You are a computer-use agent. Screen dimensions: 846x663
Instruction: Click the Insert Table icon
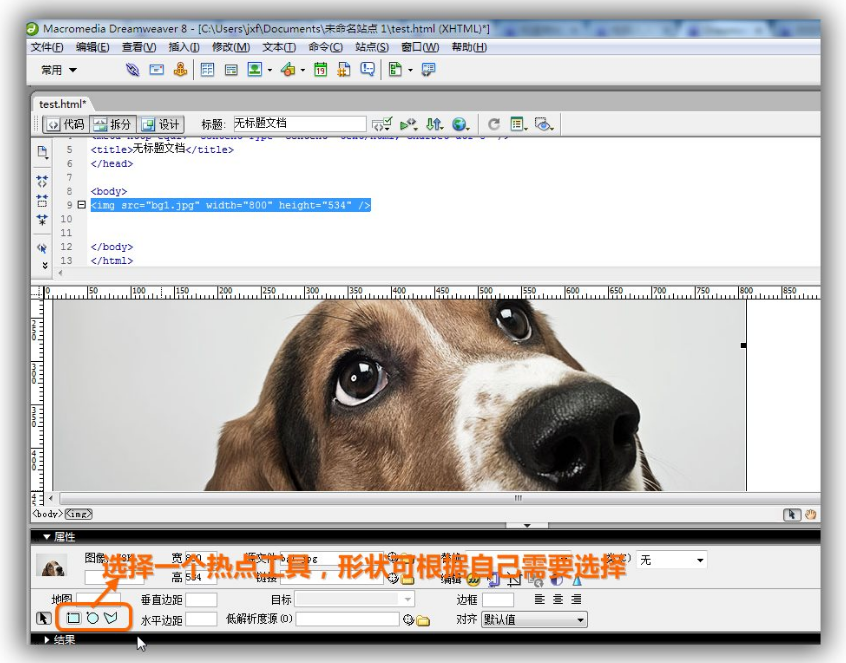click(207, 70)
